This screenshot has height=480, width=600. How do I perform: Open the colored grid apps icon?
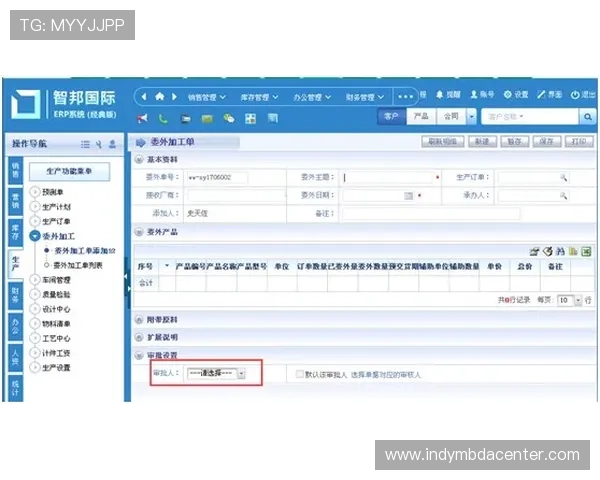click(x=251, y=119)
